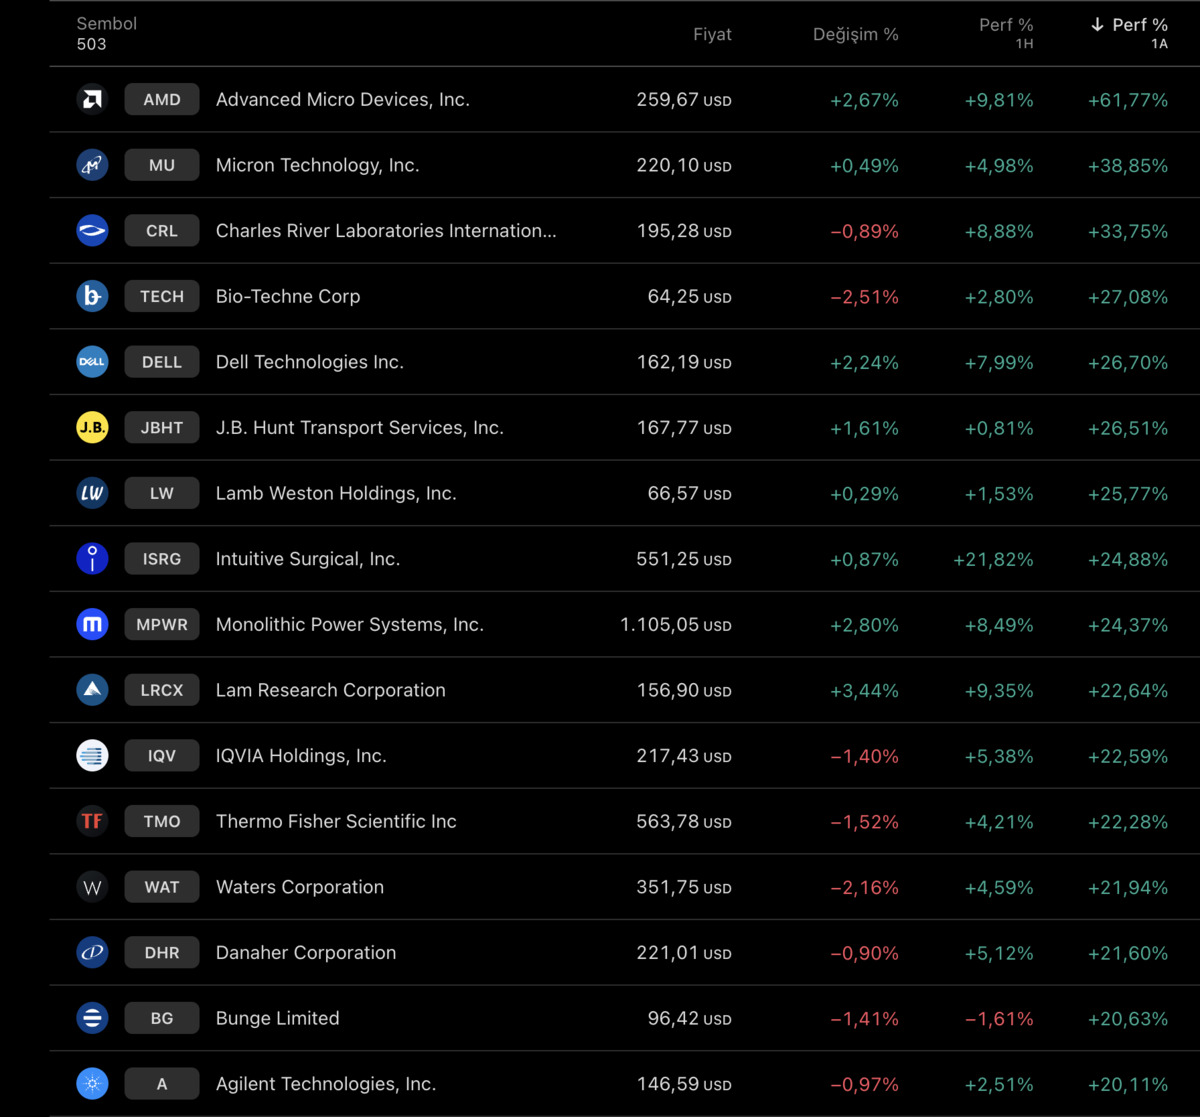This screenshot has width=1200, height=1117.
Task: Open the DELL ticker badge
Action: 162,362
